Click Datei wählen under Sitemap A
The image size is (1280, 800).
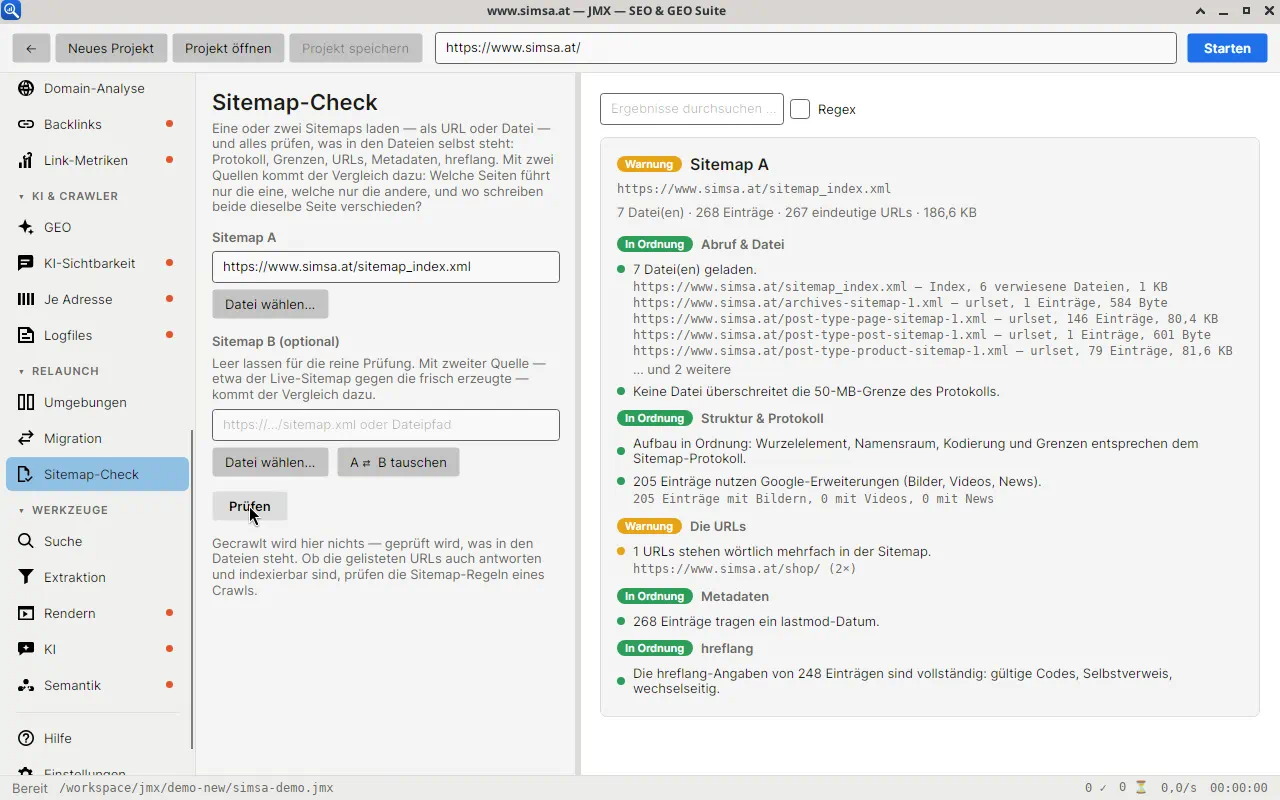pos(270,304)
